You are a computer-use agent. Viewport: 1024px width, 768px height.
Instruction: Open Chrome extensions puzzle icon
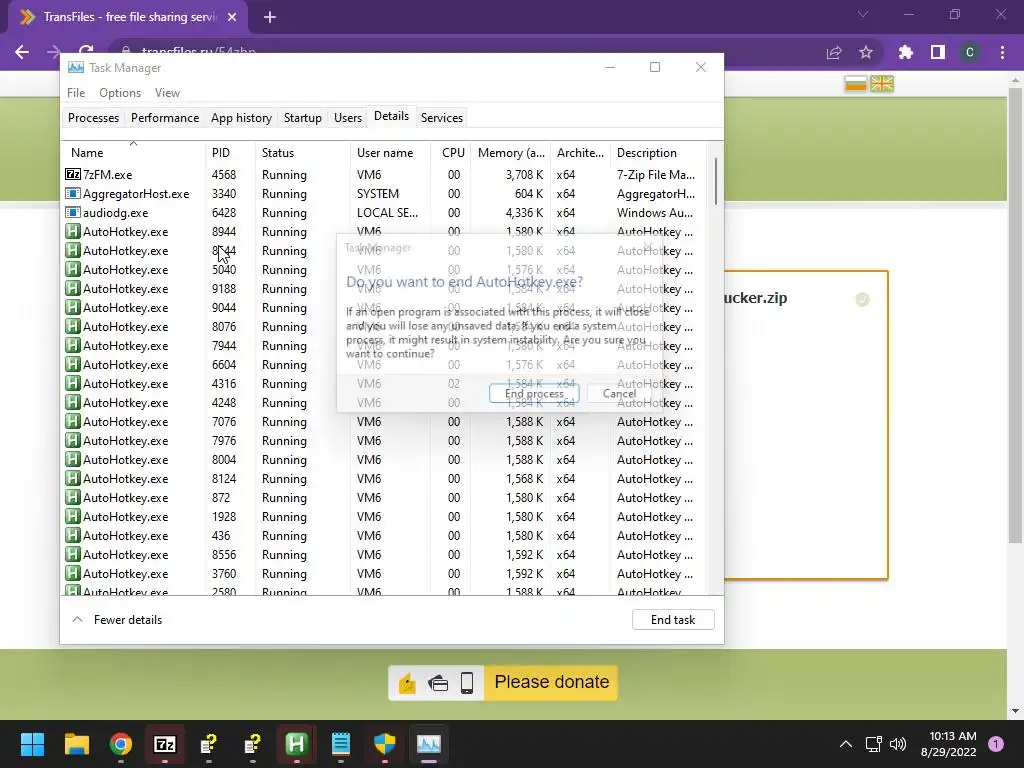click(906, 52)
